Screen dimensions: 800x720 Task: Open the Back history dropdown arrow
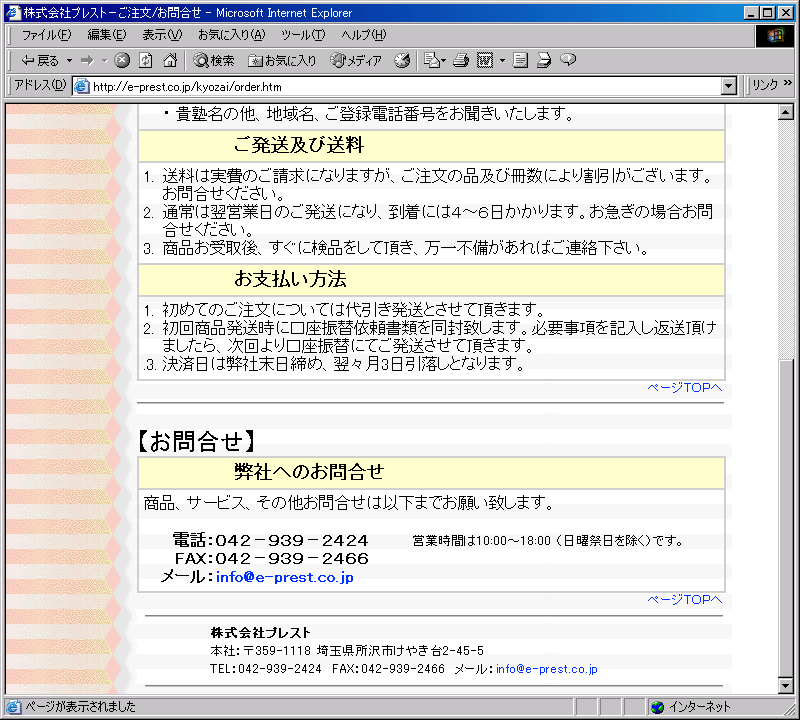69,61
